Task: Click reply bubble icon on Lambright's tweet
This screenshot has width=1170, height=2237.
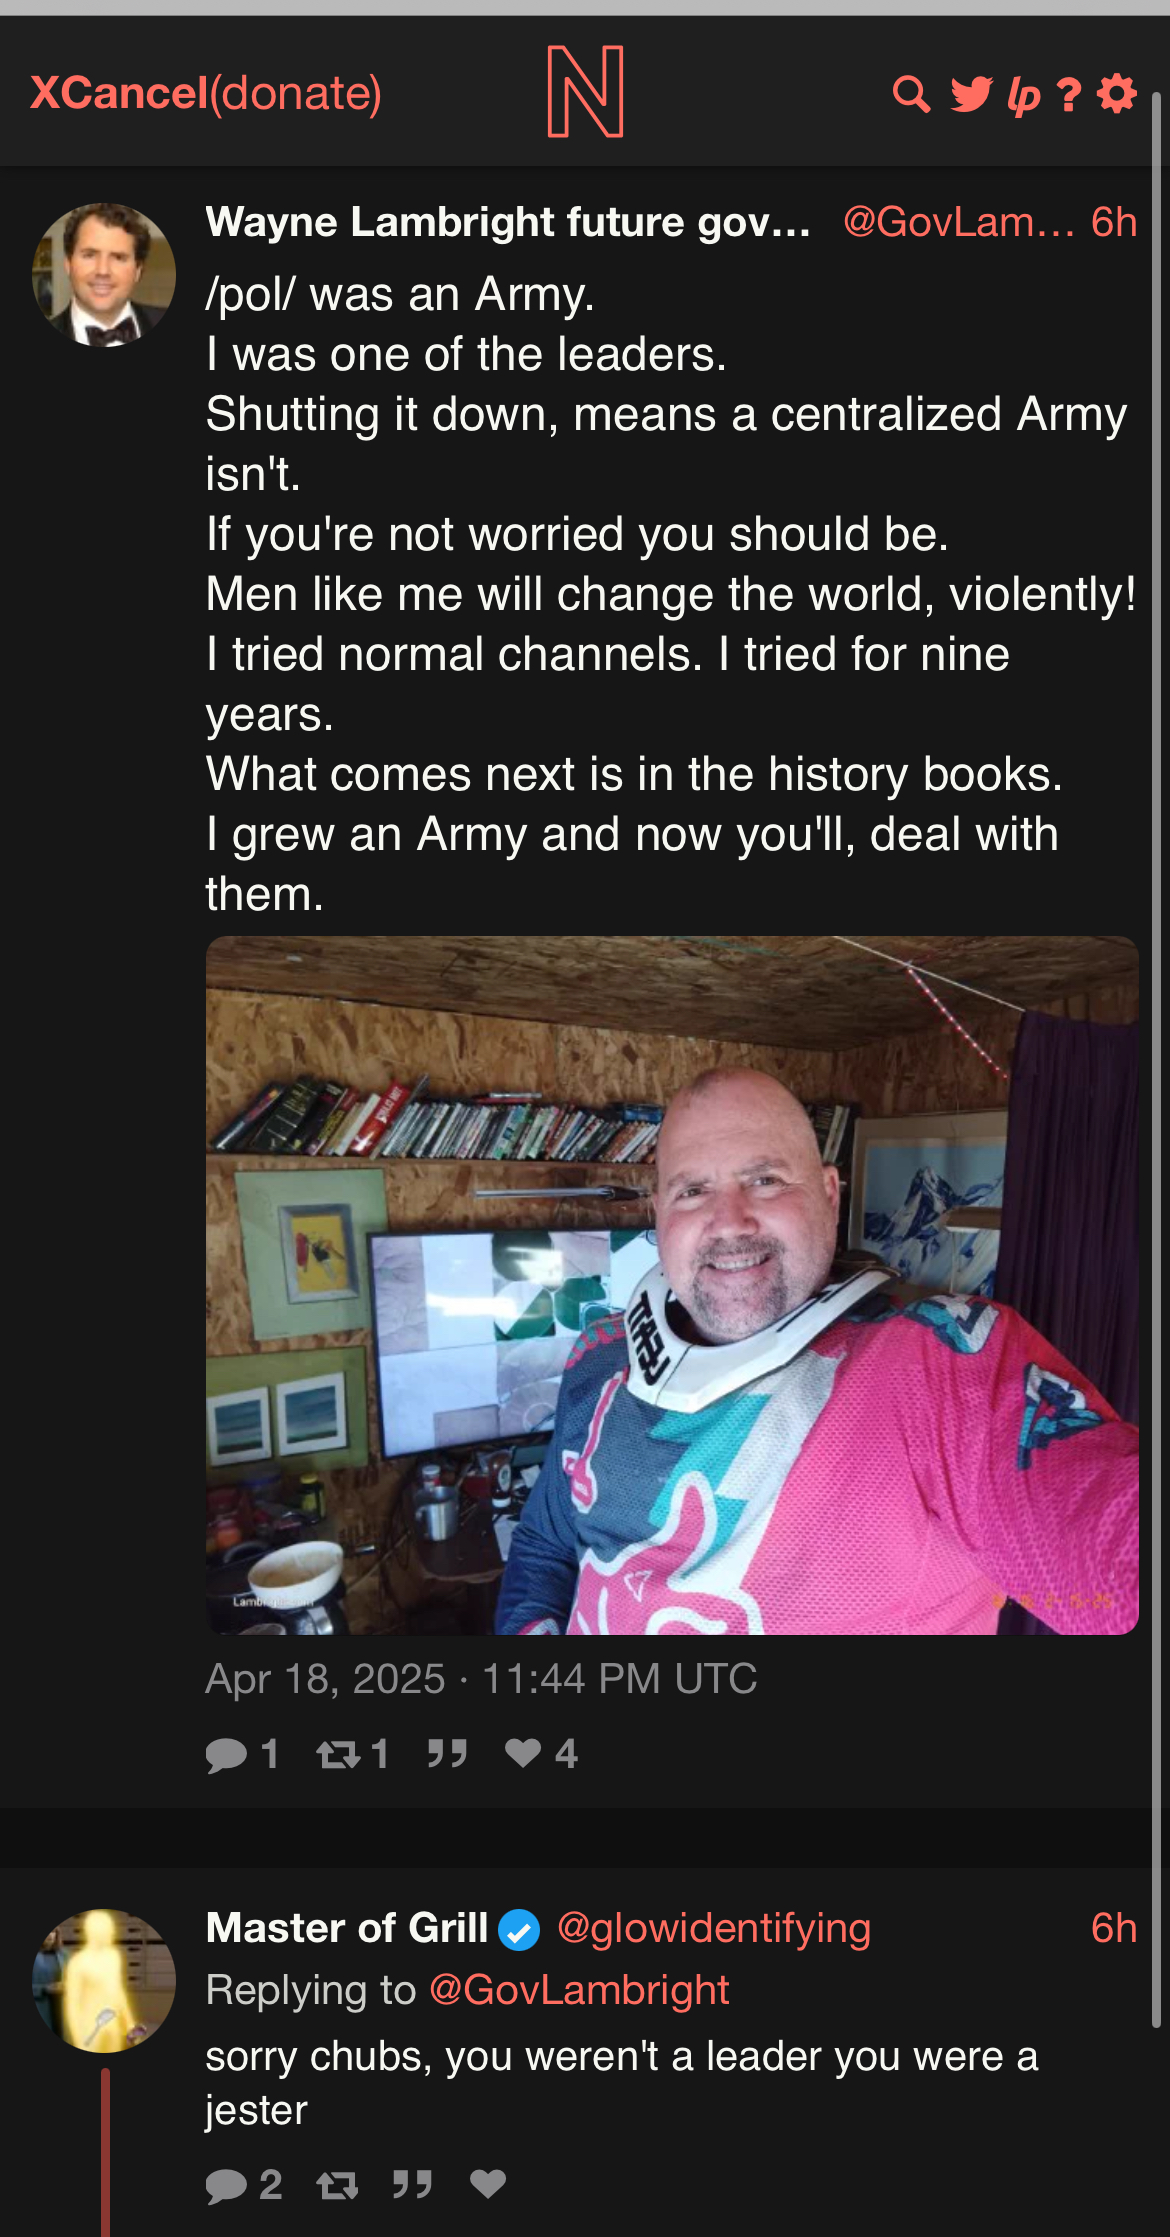Action: click(x=227, y=1754)
